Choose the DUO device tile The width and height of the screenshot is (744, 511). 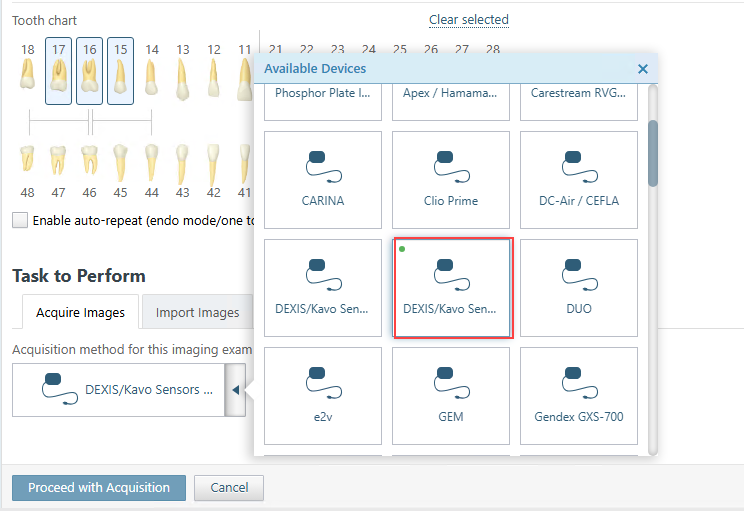[579, 288]
